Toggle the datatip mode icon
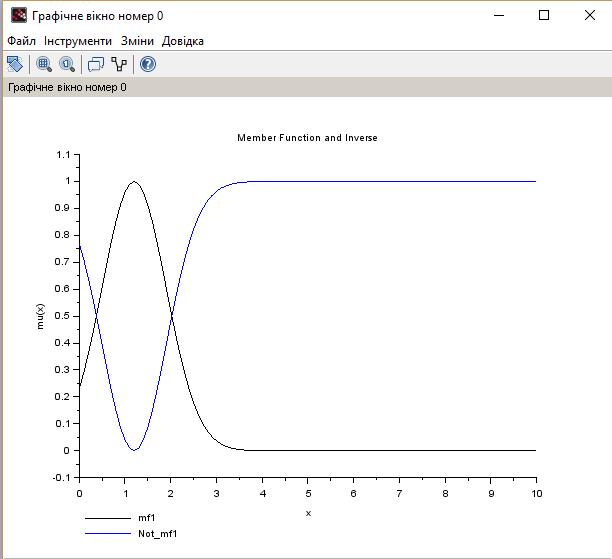The image size is (612, 559). [x=96, y=64]
